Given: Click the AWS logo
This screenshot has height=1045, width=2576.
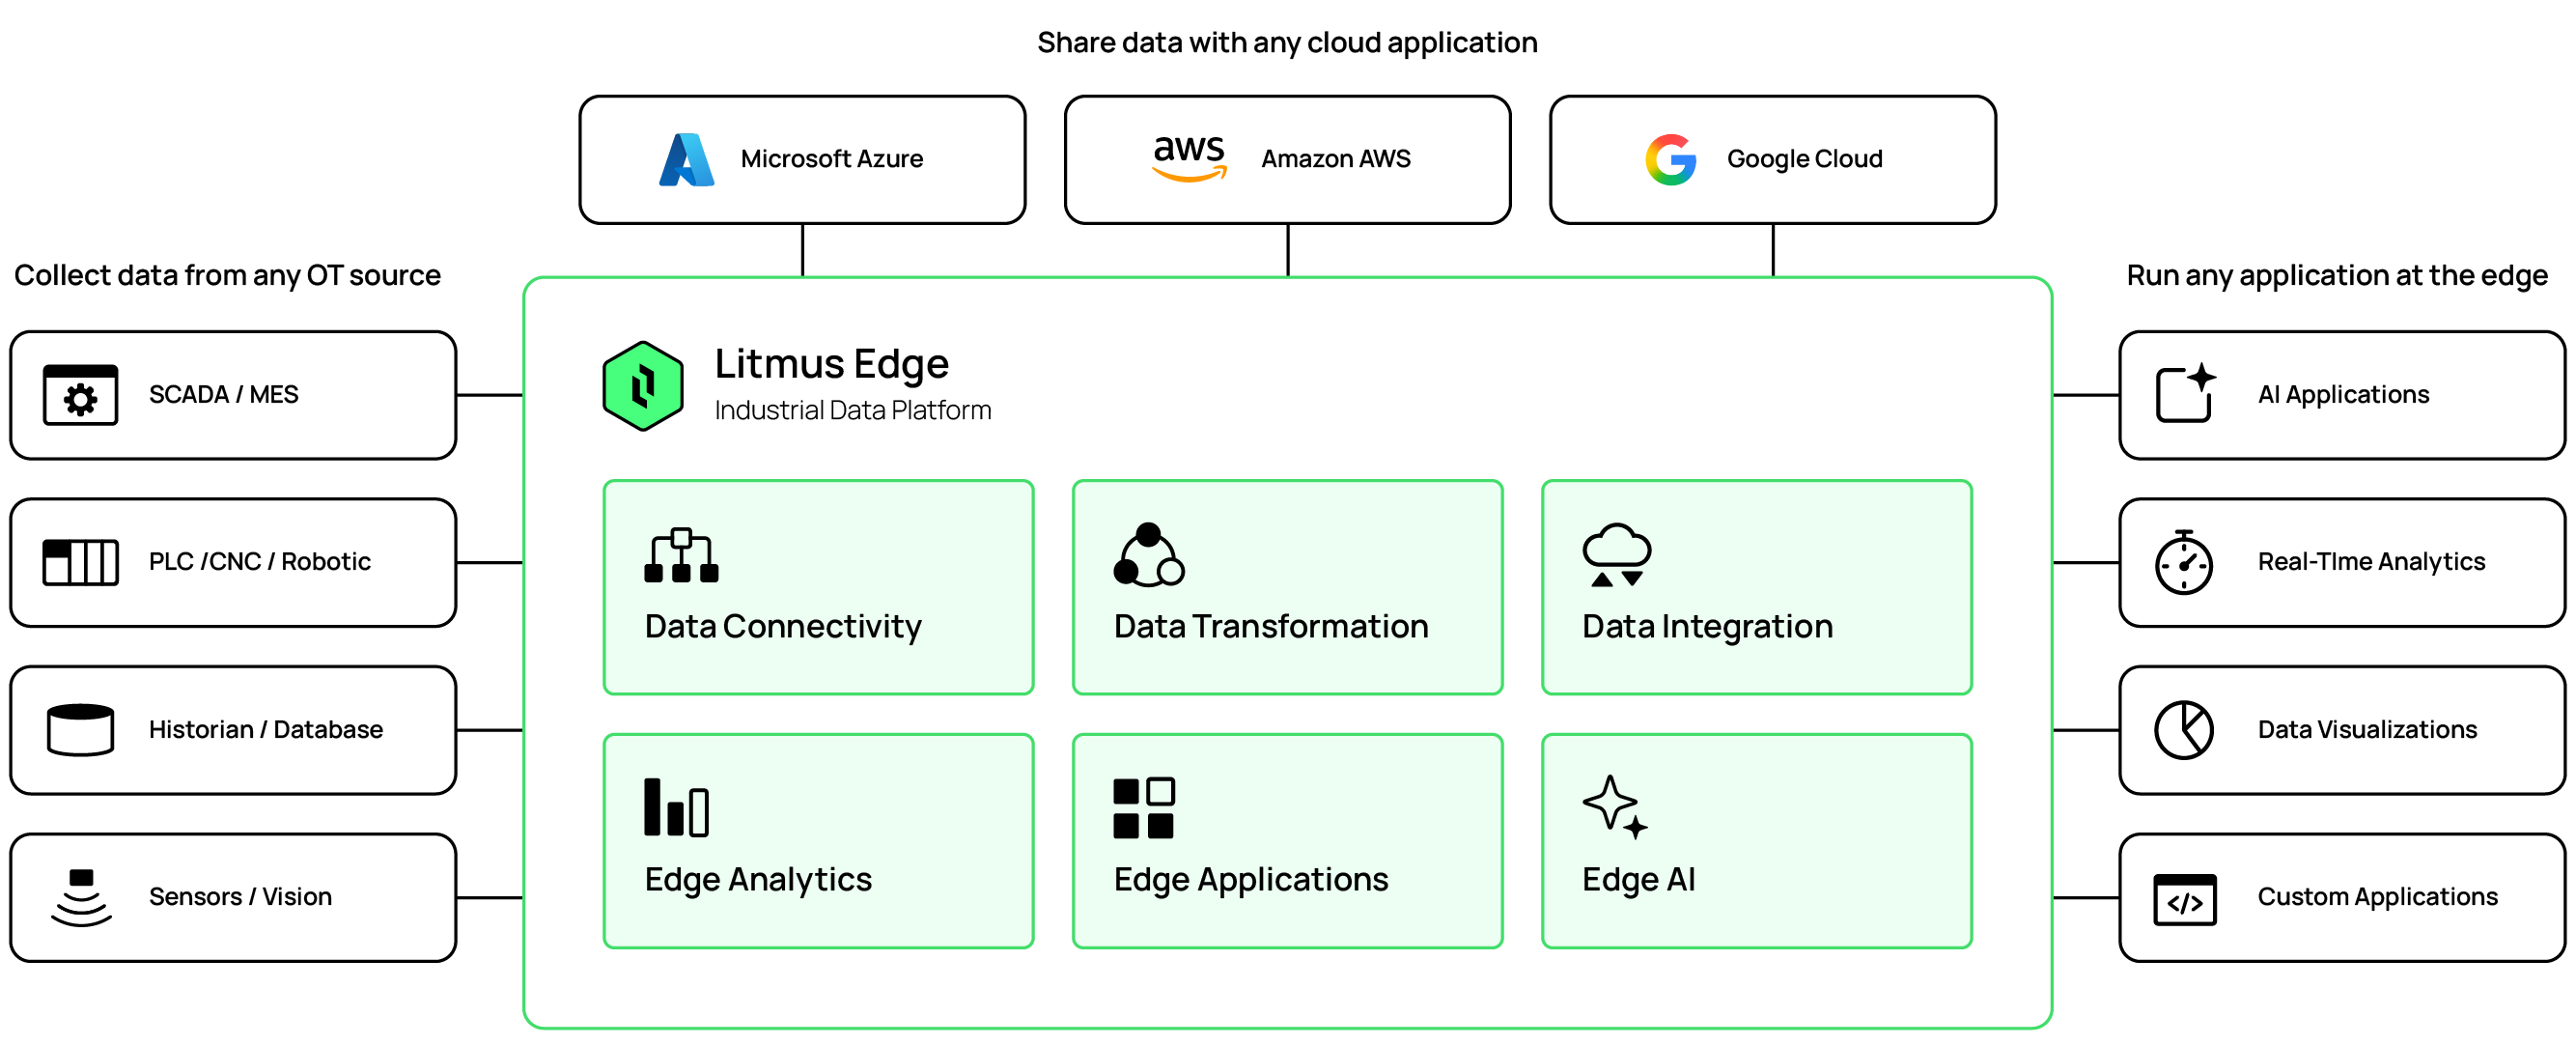Looking at the screenshot, I should [1188, 158].
